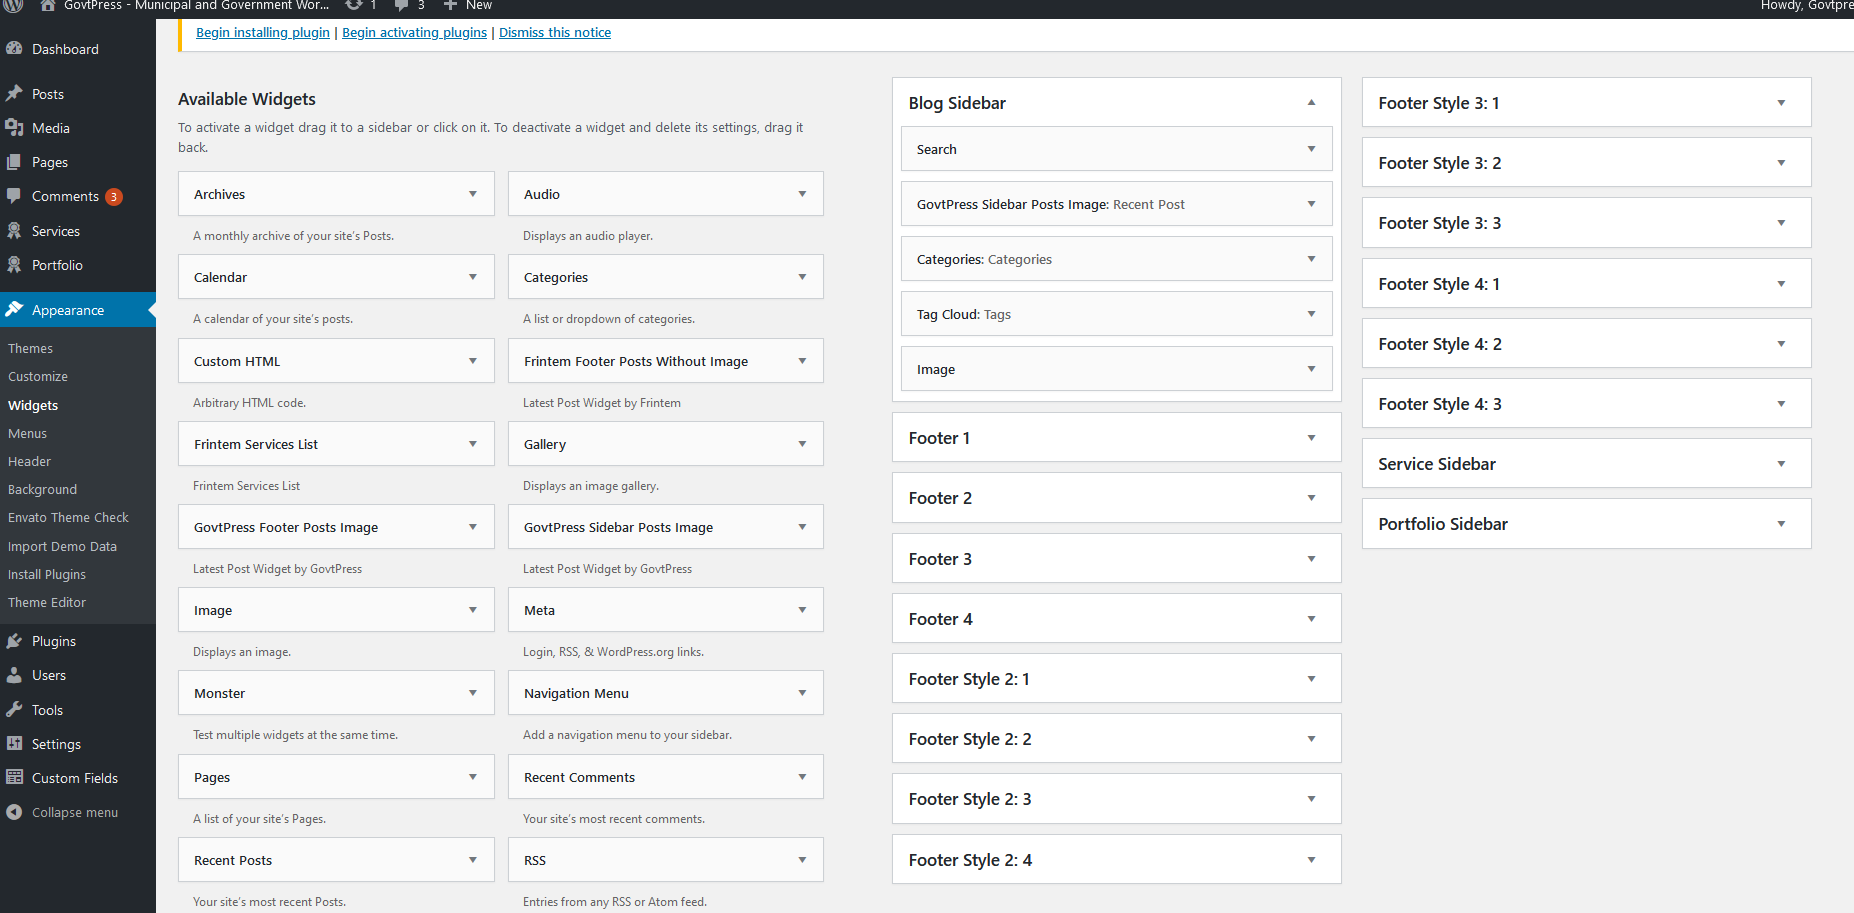
Task: Click the Media icon in sidebar
Action: click(x=14, y=127)
